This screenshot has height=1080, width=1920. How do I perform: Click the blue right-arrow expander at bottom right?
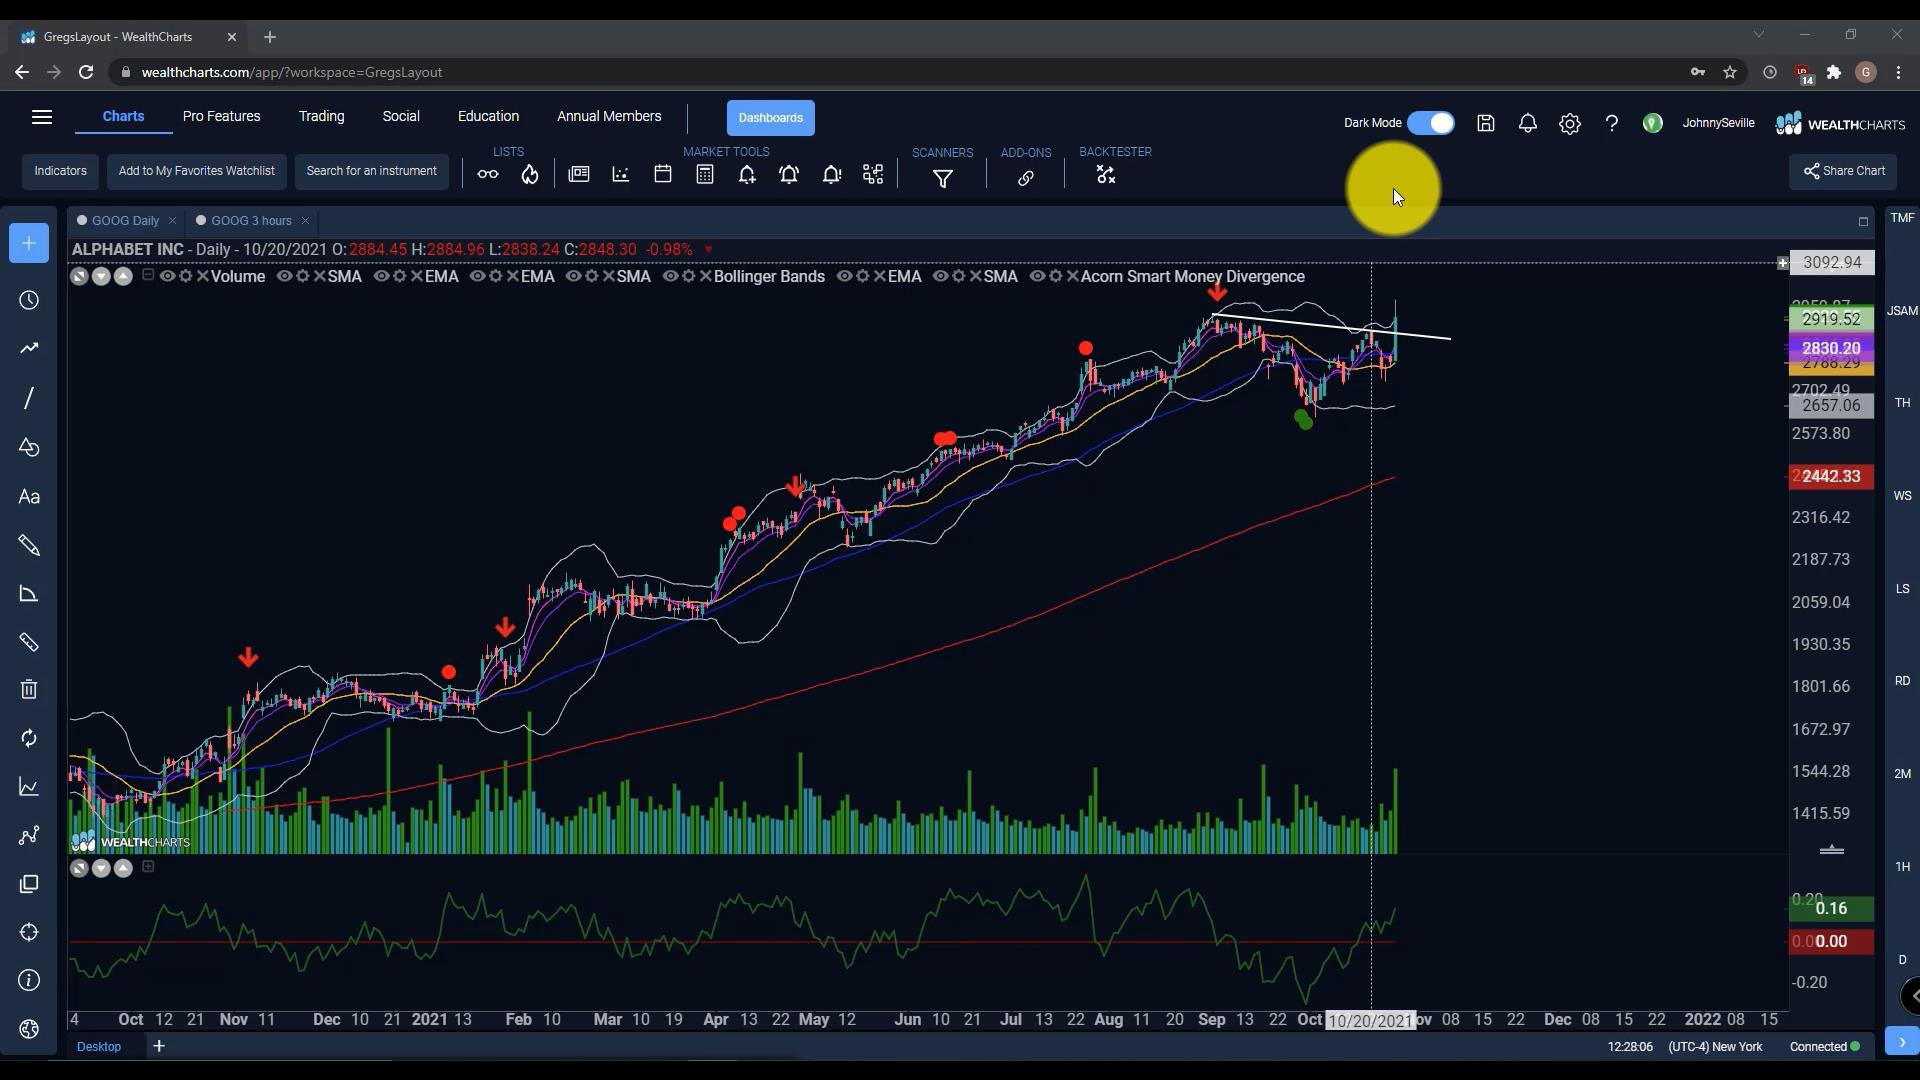pos(1902,1041)
